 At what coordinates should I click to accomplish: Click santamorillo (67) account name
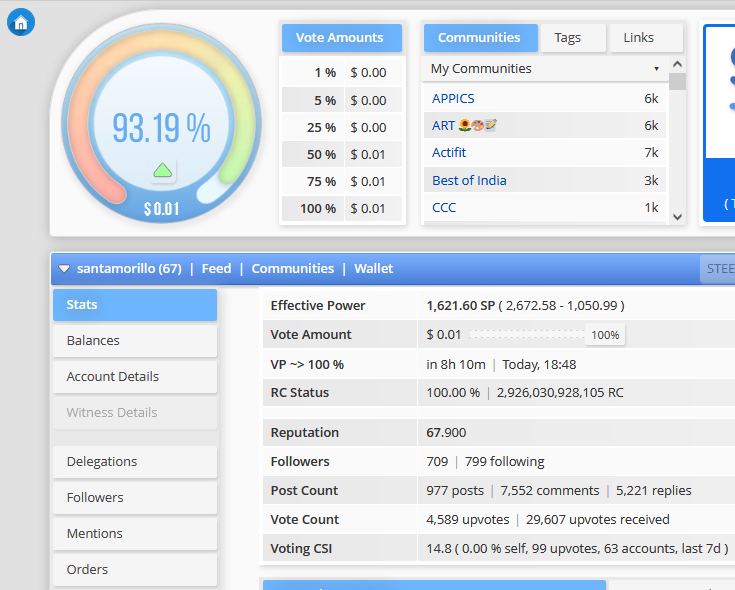pos(129,269)
